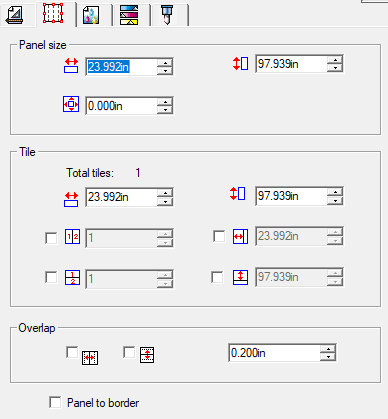Click the panel height icon in Panel size
388x419 pixels.
tap(240, 63)
